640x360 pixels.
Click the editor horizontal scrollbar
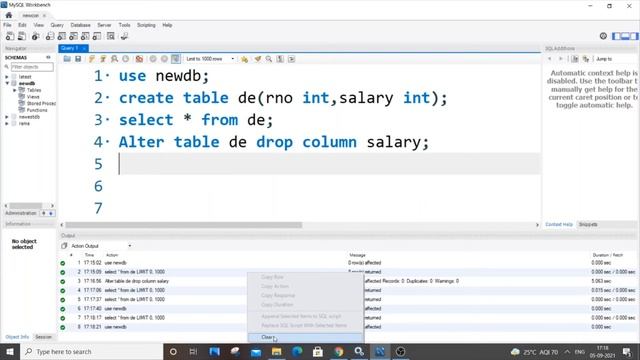point(184,225)
